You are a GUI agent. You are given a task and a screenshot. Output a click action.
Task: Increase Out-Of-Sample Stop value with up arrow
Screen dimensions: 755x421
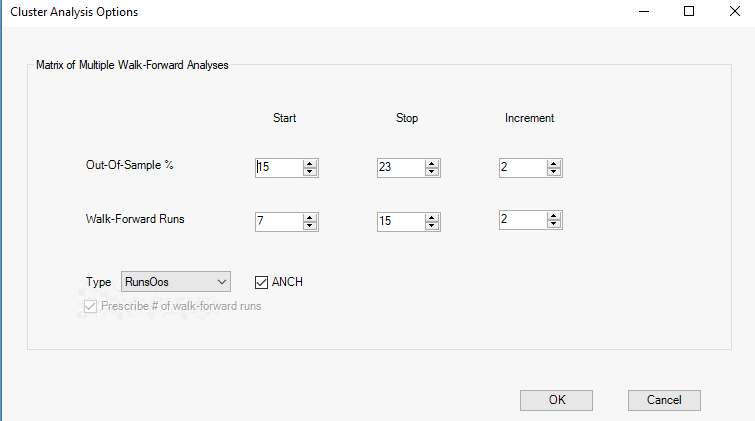pyautogui.click(x=432, y=163)
